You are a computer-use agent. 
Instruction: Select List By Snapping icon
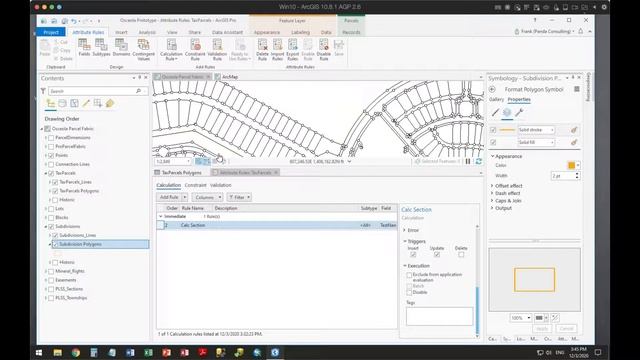pyautogui.click(x=98, y=104)
